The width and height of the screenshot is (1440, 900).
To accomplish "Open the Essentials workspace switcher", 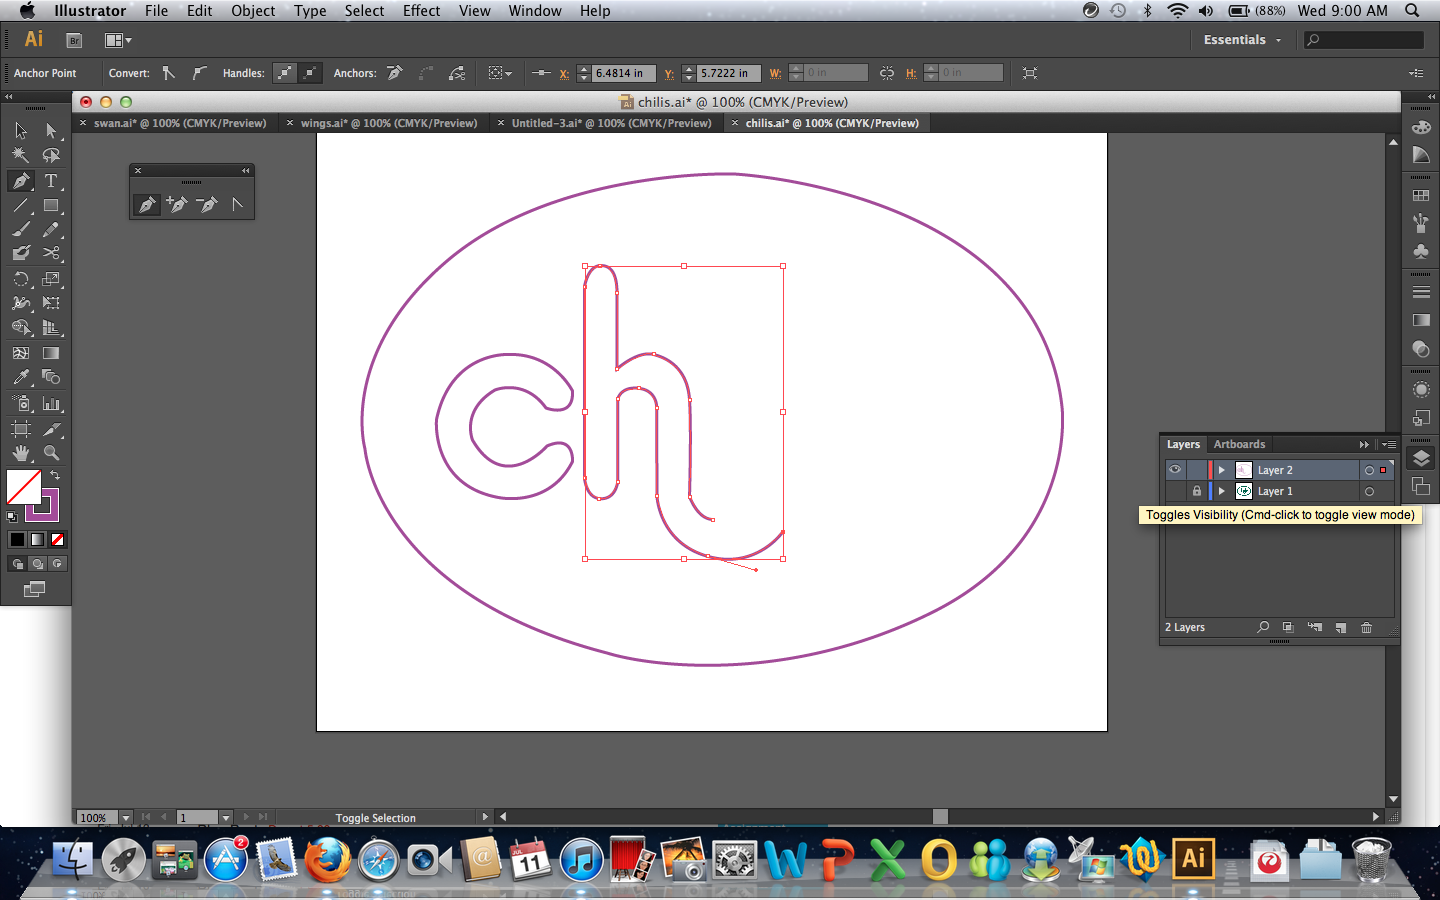I will [x=1240, y=40].
